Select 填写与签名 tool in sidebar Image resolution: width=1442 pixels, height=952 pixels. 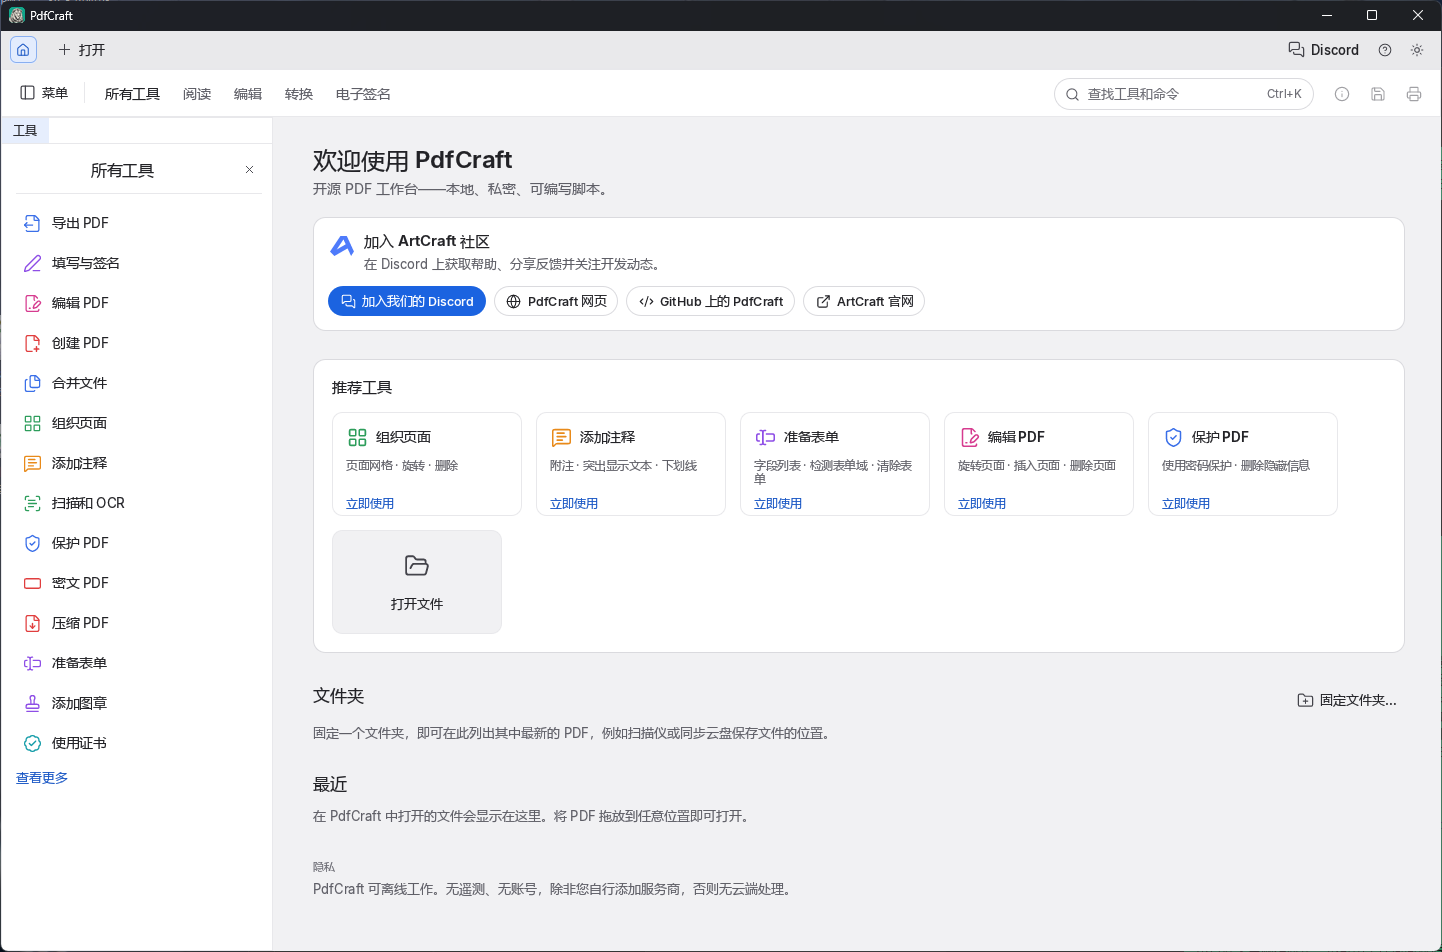coord(138,263)
